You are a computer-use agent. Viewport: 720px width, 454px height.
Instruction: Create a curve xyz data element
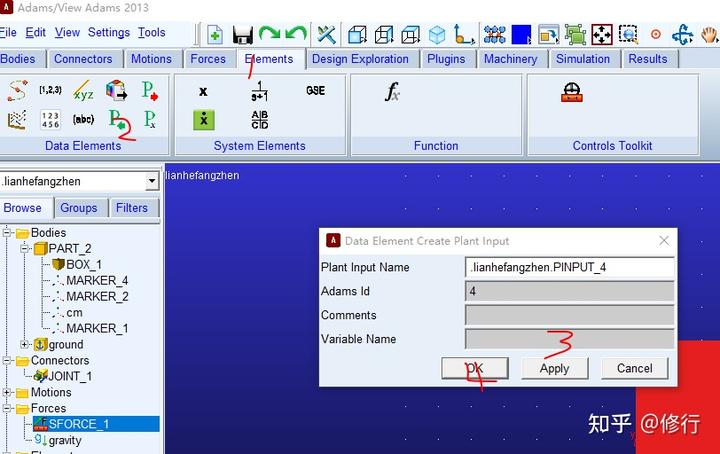click(x=84, y=90)
